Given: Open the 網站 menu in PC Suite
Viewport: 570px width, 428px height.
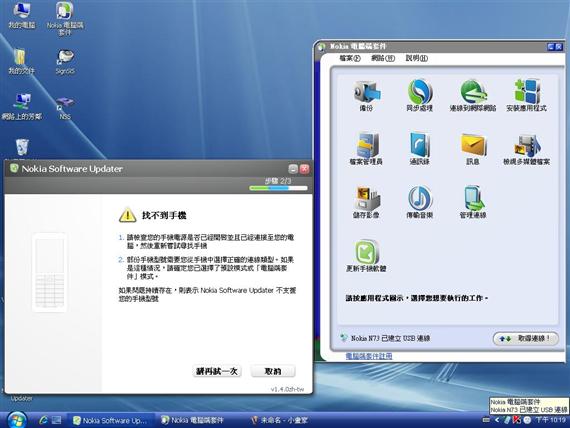Looking at the screenshot, I should (x=383, y=58).
